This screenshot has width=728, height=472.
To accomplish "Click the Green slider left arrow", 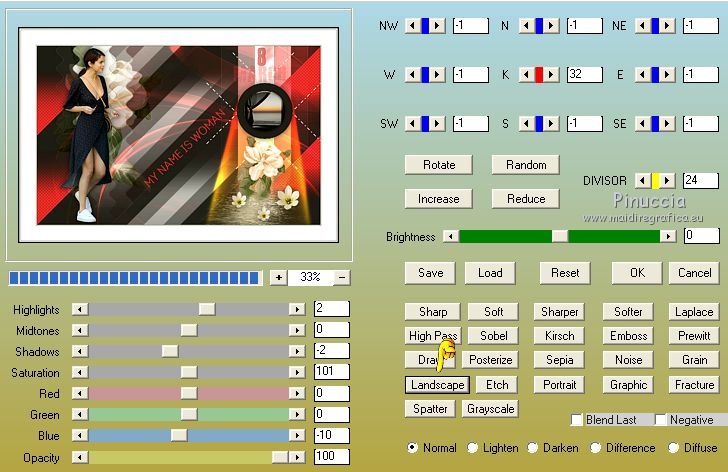I will coord(80,414).
